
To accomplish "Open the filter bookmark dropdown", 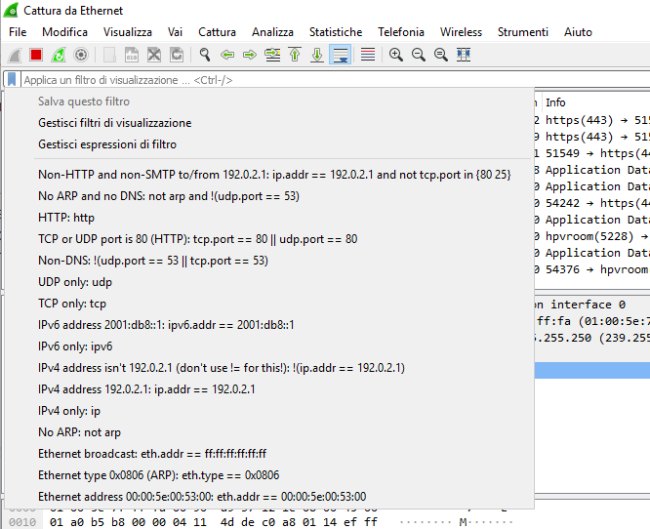I will coord(12,79).
